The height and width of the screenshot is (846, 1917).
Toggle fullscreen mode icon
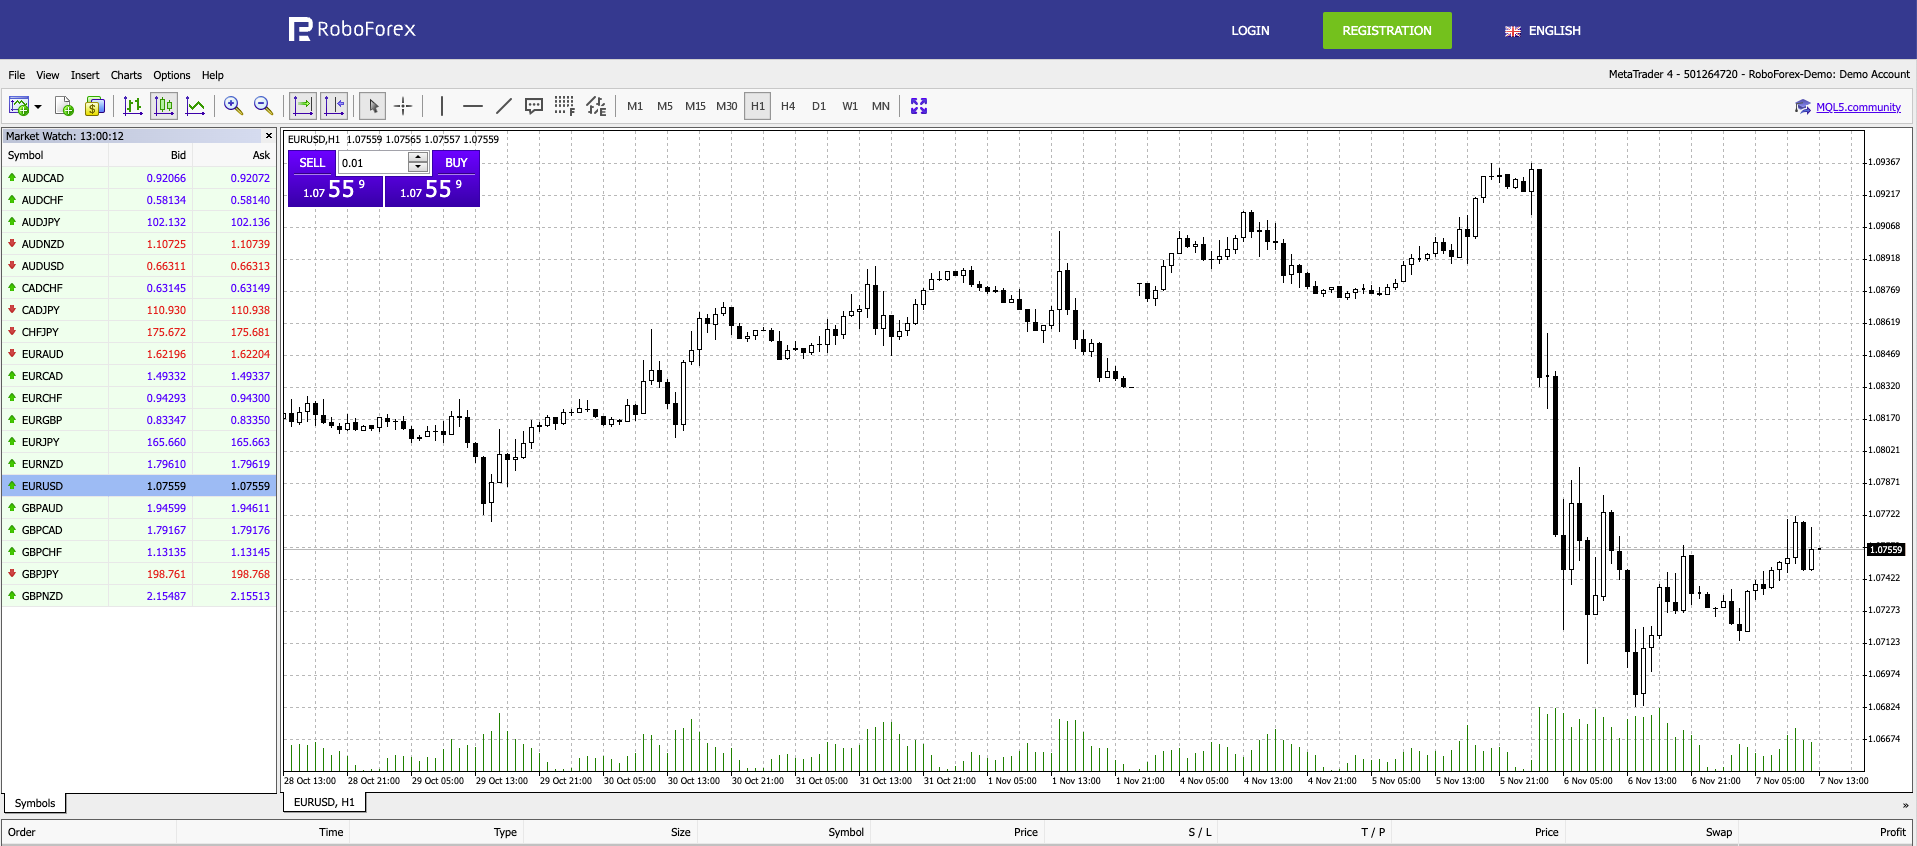coord(919,106)
